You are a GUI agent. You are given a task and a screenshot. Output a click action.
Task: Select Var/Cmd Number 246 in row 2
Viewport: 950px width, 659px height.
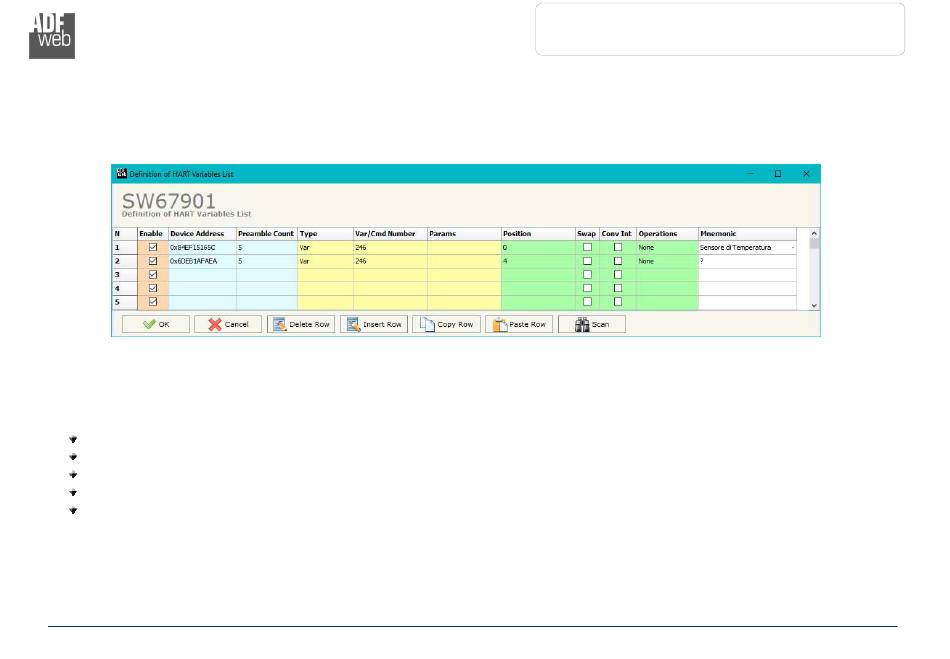coord(390,261)
